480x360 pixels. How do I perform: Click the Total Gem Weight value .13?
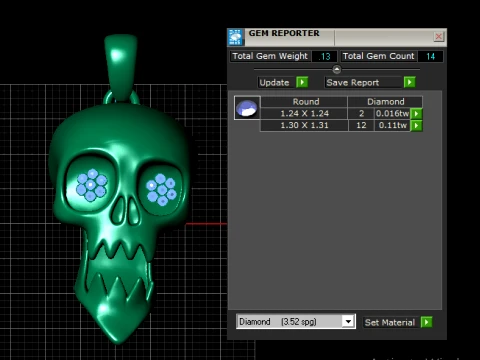coord(324,56)
